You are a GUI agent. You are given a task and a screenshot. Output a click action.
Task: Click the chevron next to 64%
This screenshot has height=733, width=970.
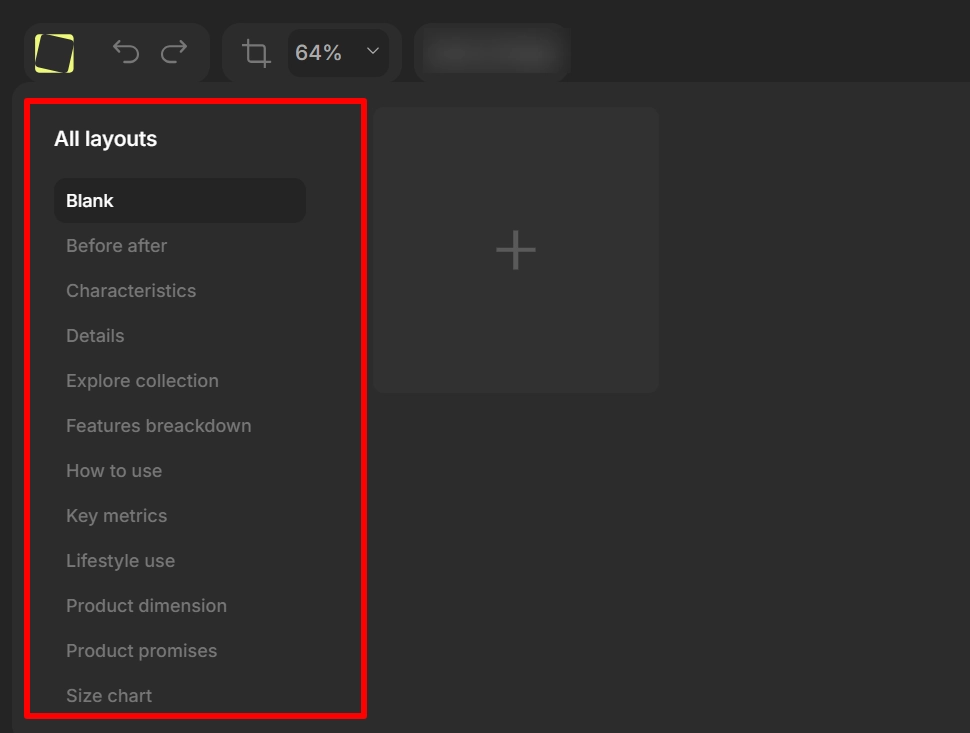tap(372, 52)
